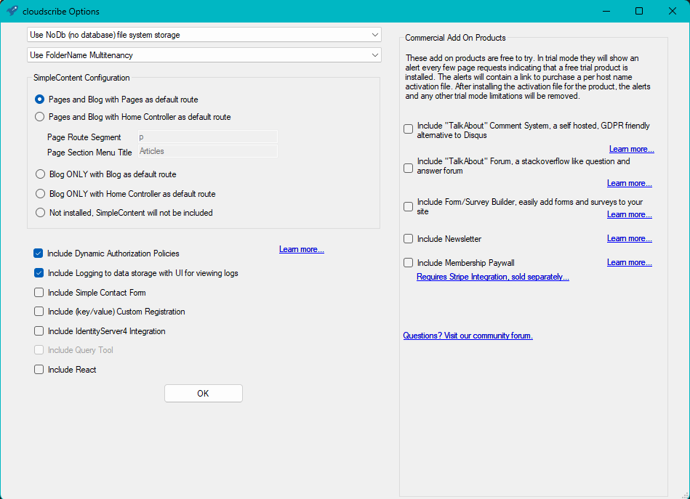Screen dimensions: 690x499
Task: Enable TalkAbout Comment System add-on checkbox
Action: point(408,129)
